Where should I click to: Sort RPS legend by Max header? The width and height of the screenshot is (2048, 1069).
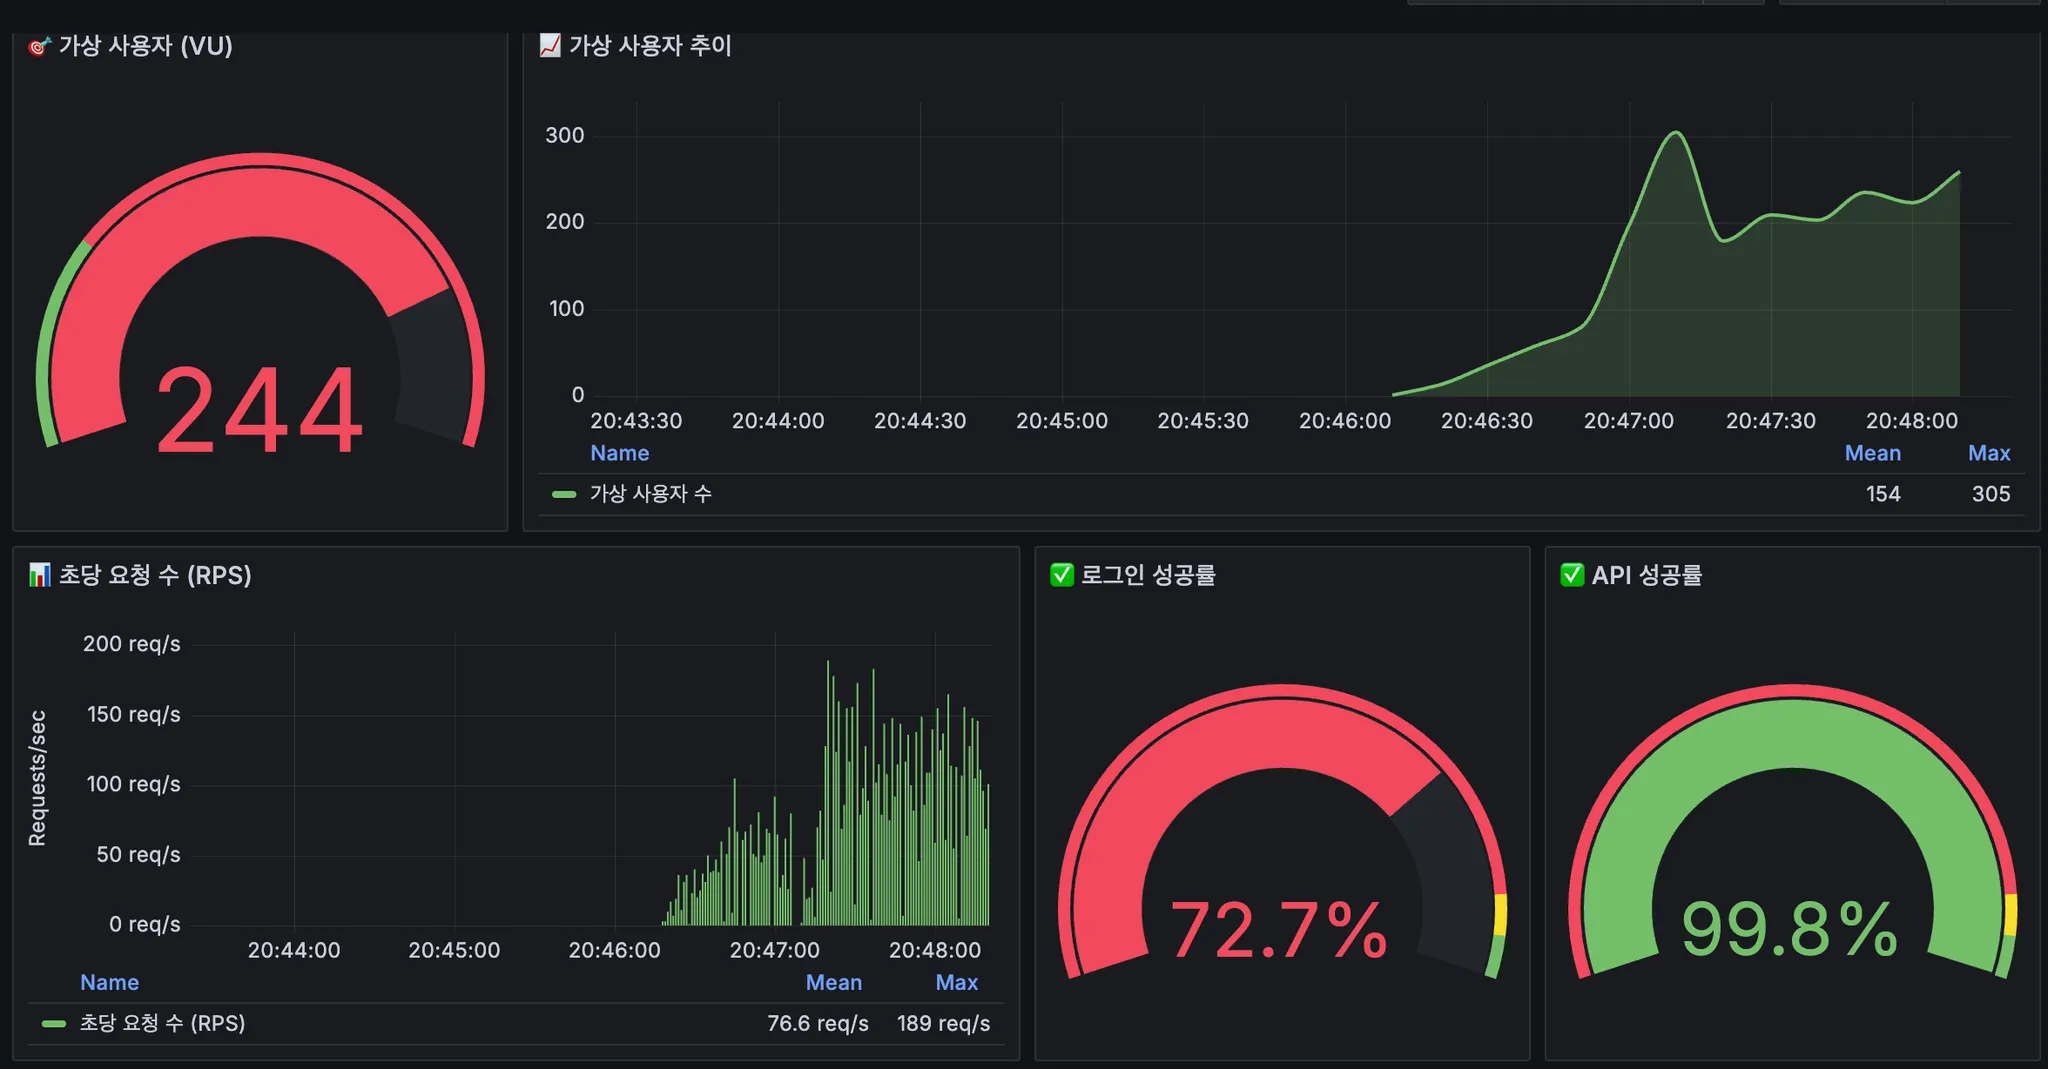tap(957, 982)
